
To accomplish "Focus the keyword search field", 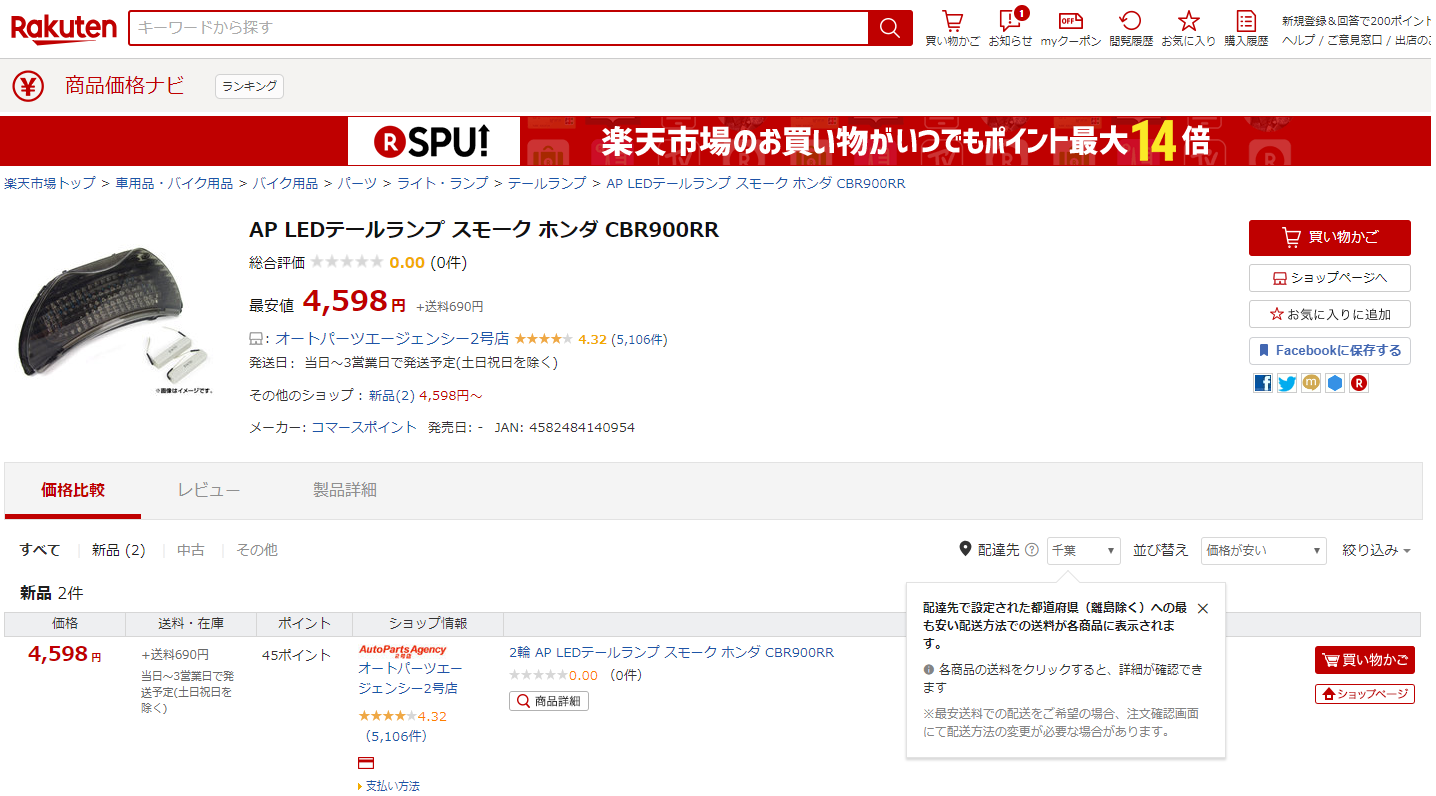I will (x=499, y=28).
